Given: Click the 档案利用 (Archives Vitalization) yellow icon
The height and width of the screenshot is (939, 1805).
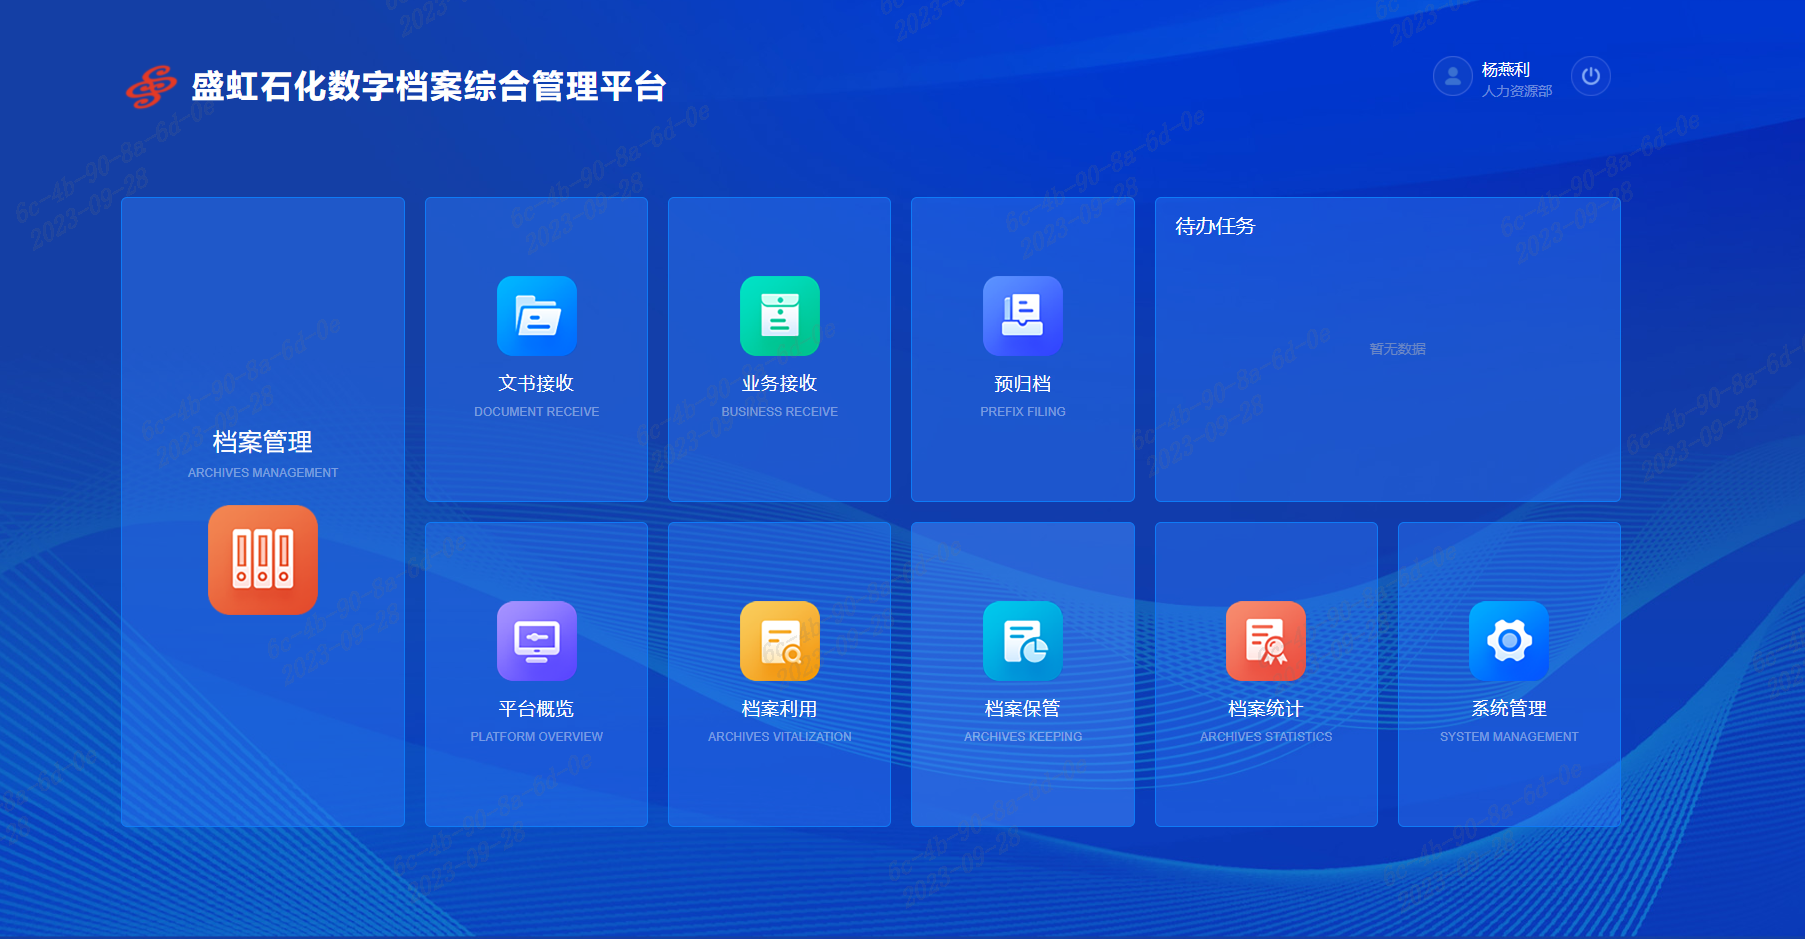Looking at the screenshot, I should pyautogui.click(x=779, y=641).
